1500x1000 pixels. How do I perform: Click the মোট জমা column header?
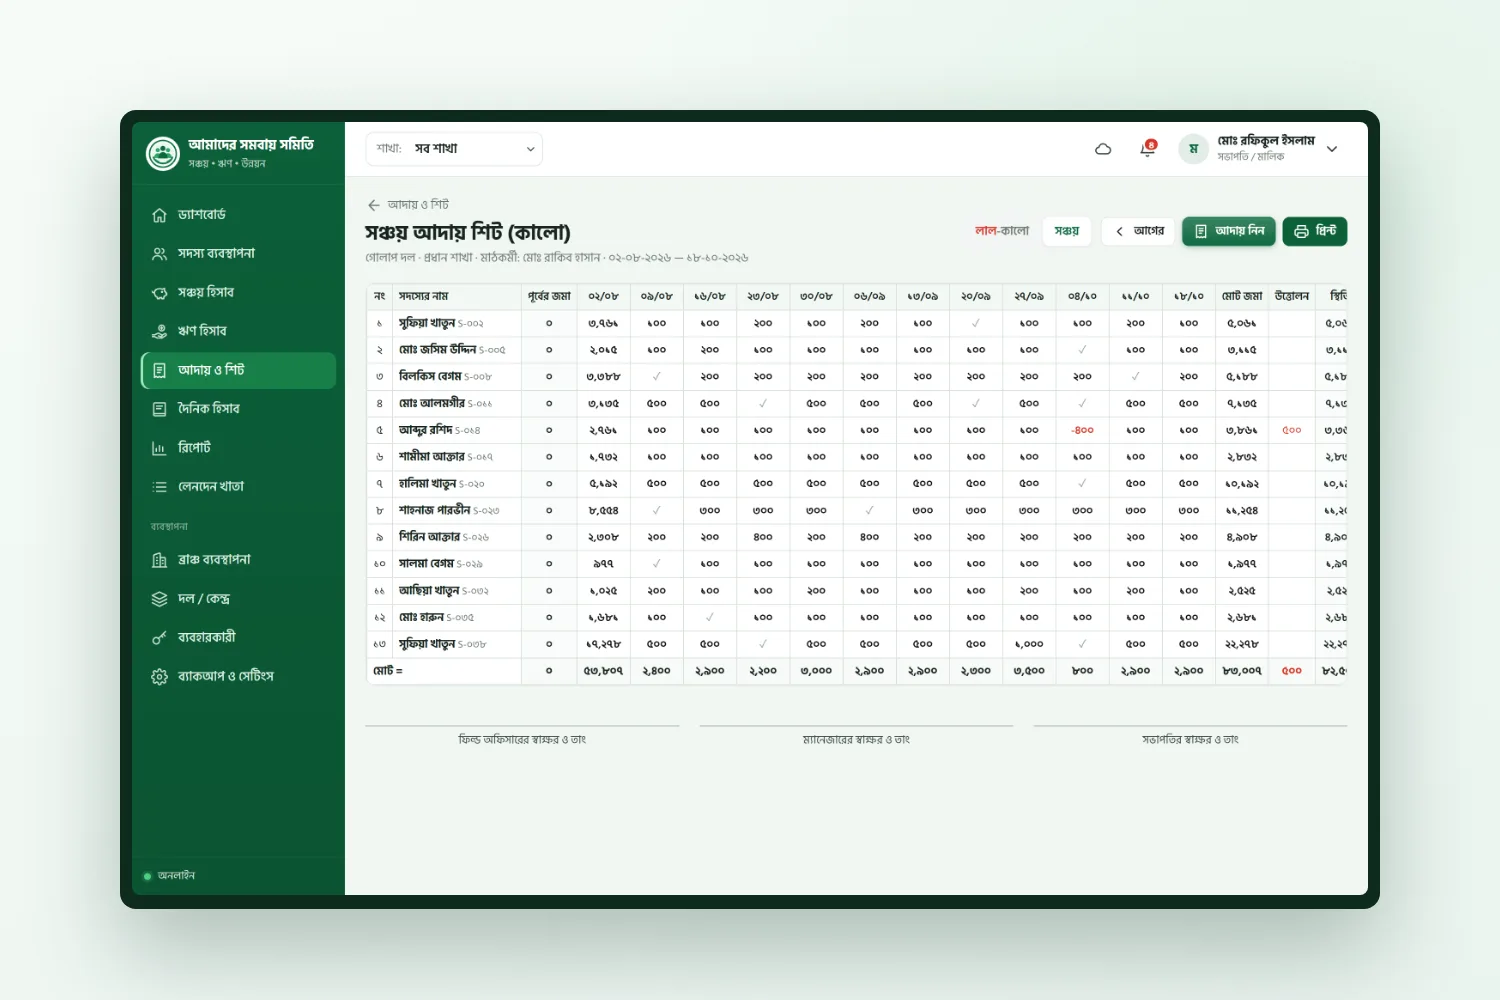pyautogui.click(x=1242, y=296)
